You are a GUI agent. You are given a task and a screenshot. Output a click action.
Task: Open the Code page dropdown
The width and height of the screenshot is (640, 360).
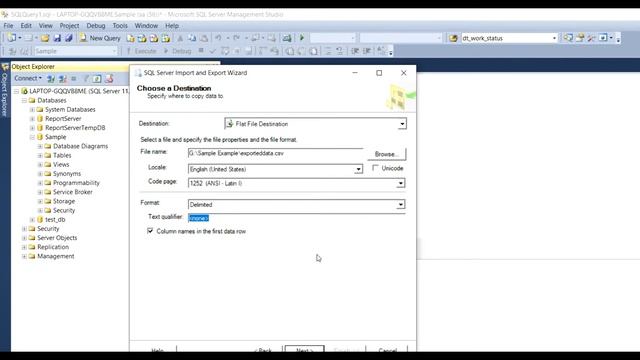pyautogui.click(x=400, y=183)
